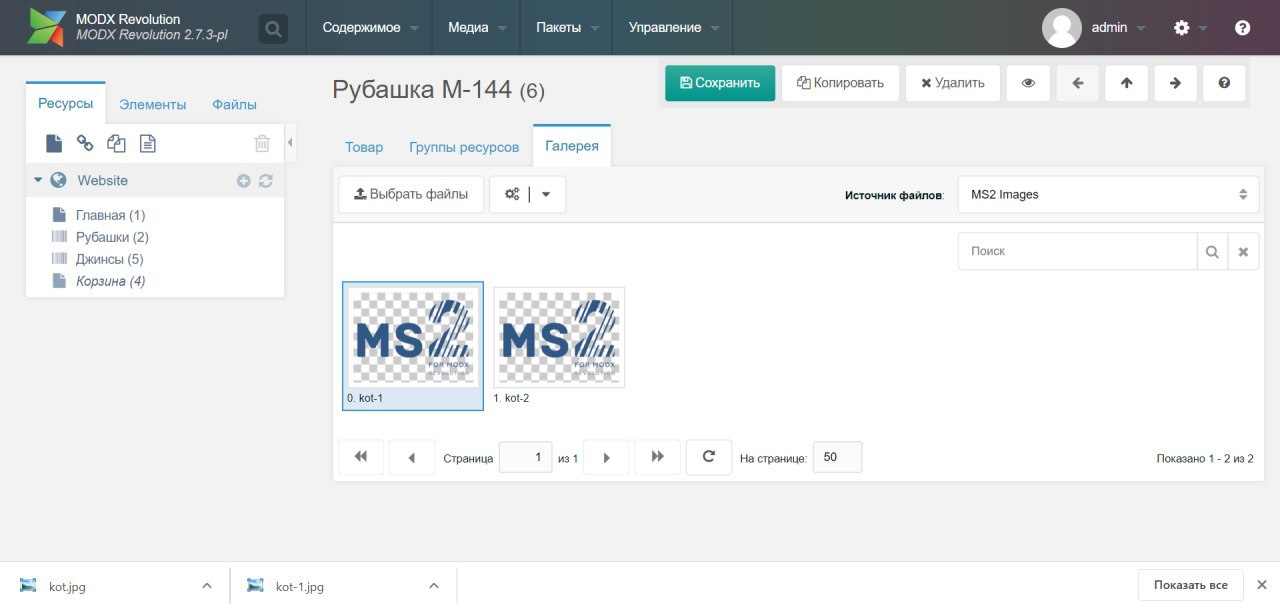
Task: Select the Галерея tab
Action: click(x=572, y=146)
